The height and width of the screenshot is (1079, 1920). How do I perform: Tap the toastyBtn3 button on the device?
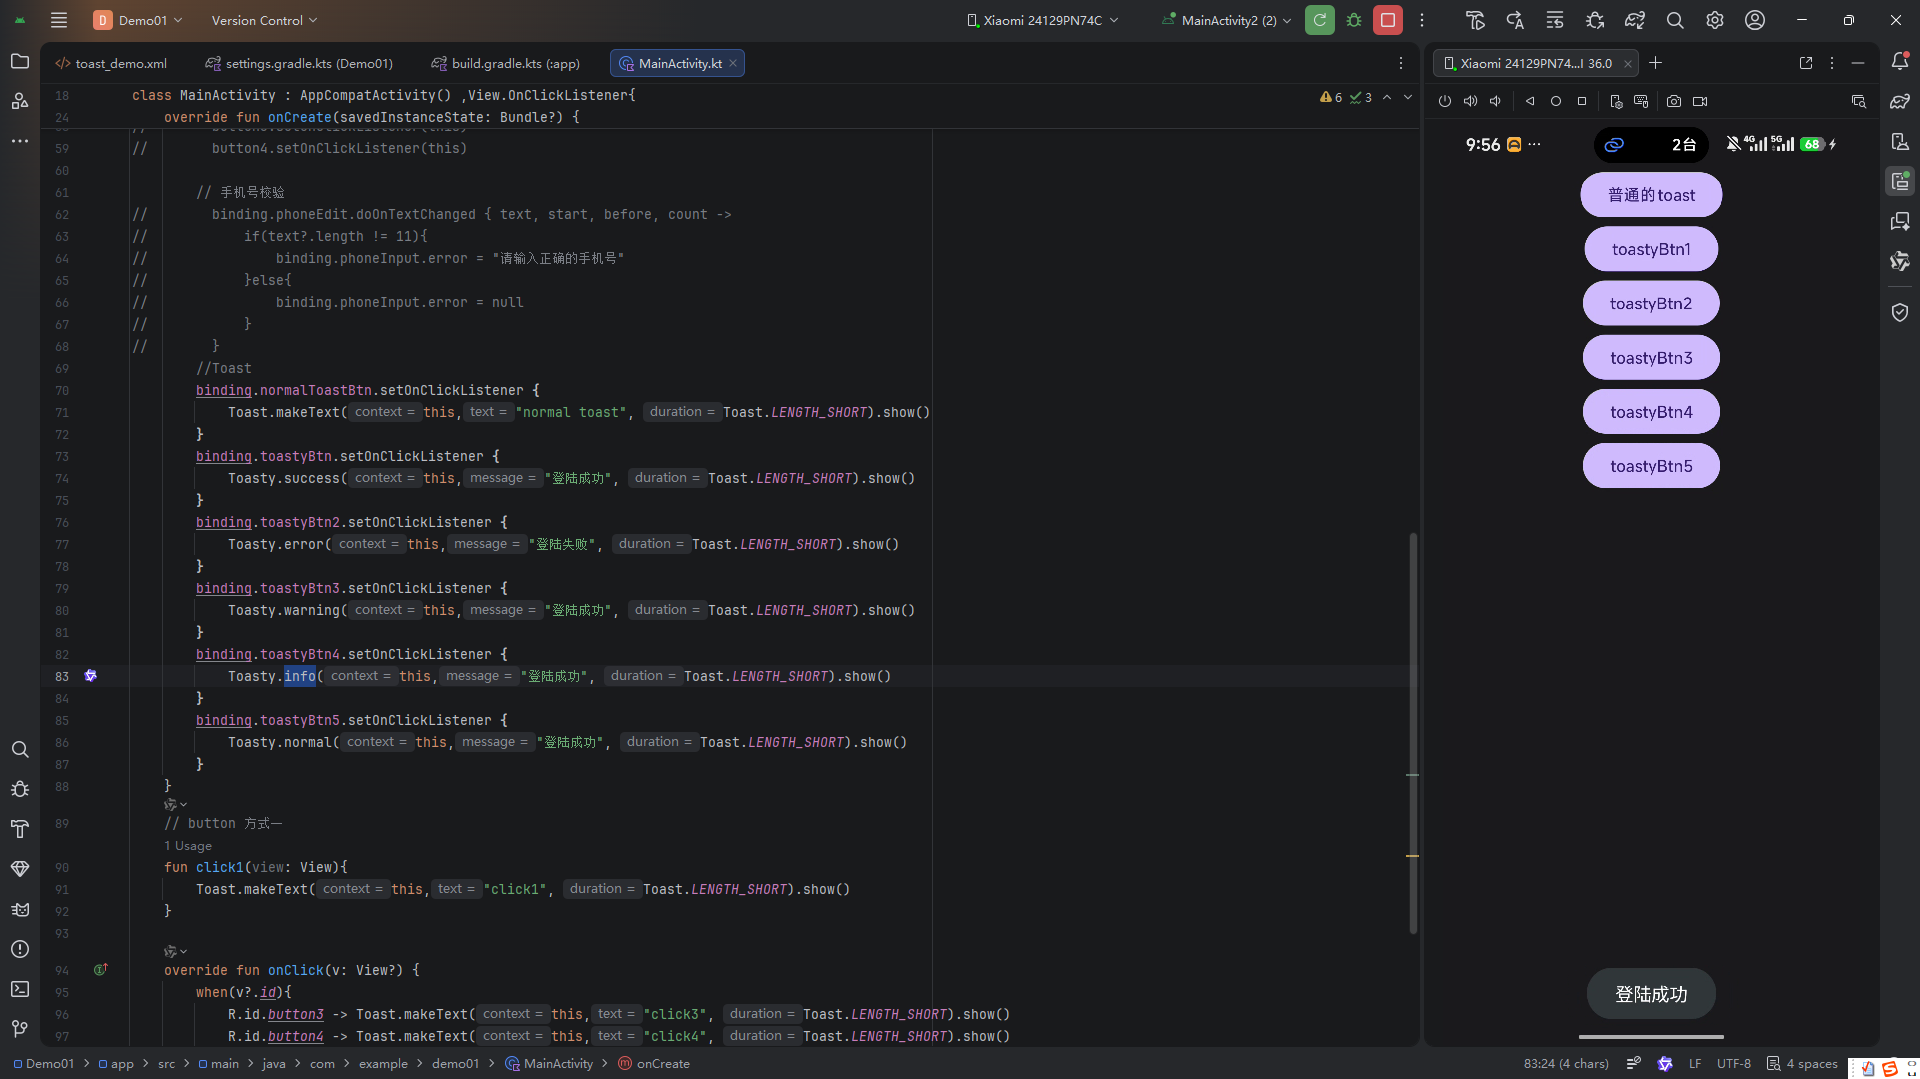click(1651, 358)
